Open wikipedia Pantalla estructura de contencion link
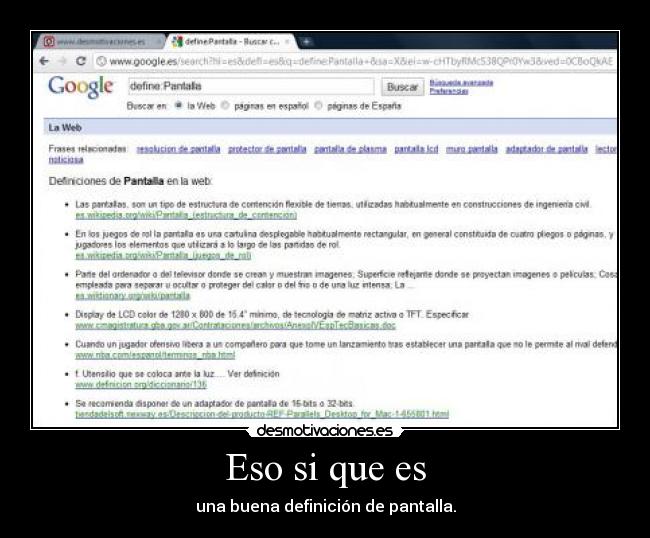650x538 pixels. click(186, 215)
